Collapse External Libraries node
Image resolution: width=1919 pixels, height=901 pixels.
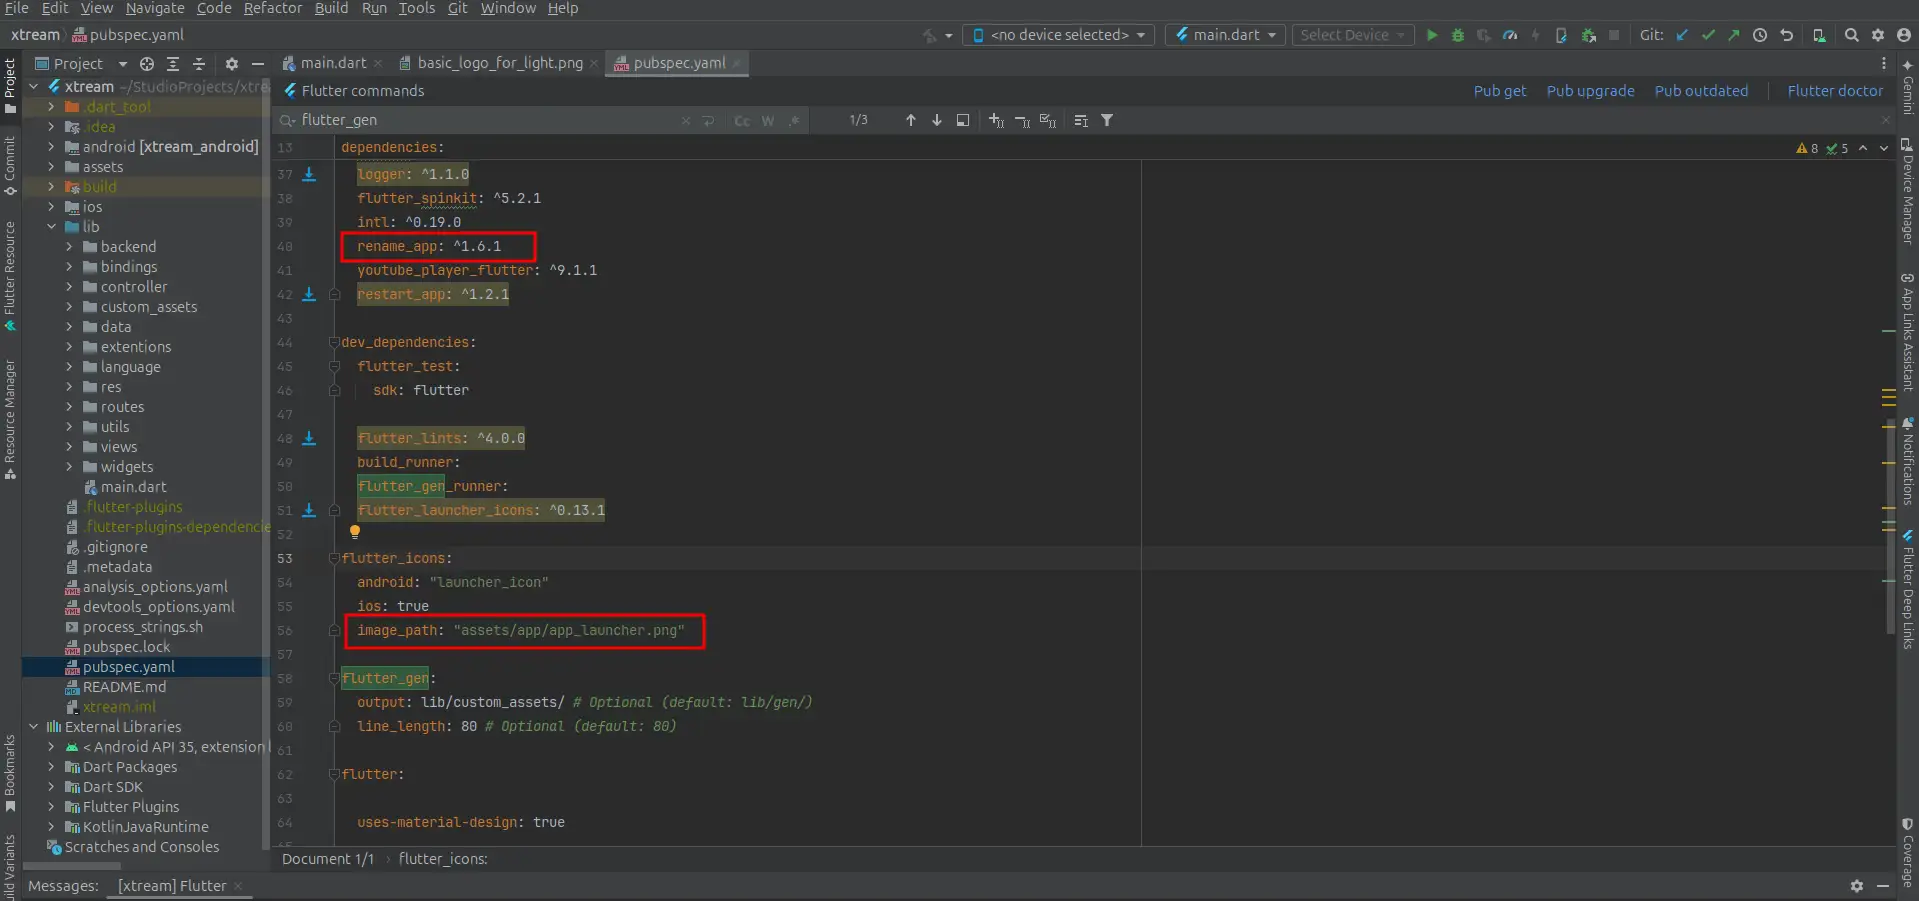33,727
